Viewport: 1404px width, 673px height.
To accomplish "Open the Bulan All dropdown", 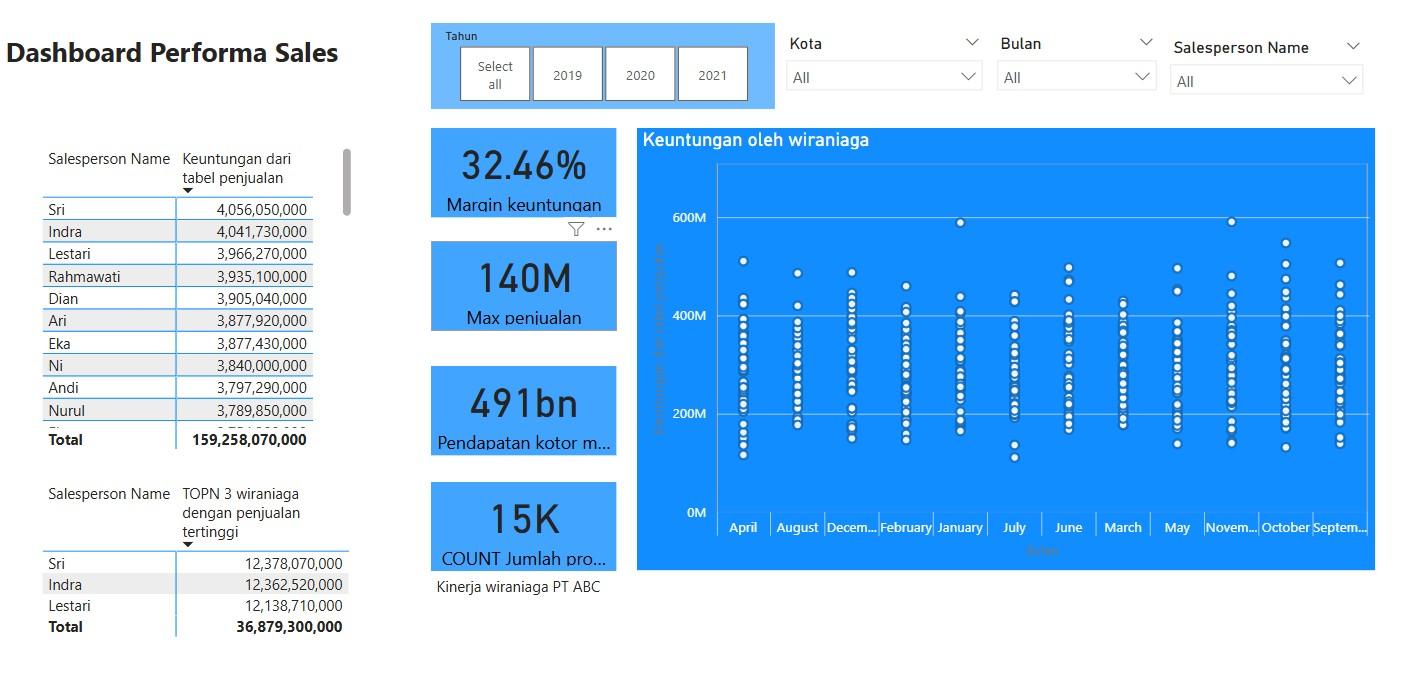I will point(1076,77).
